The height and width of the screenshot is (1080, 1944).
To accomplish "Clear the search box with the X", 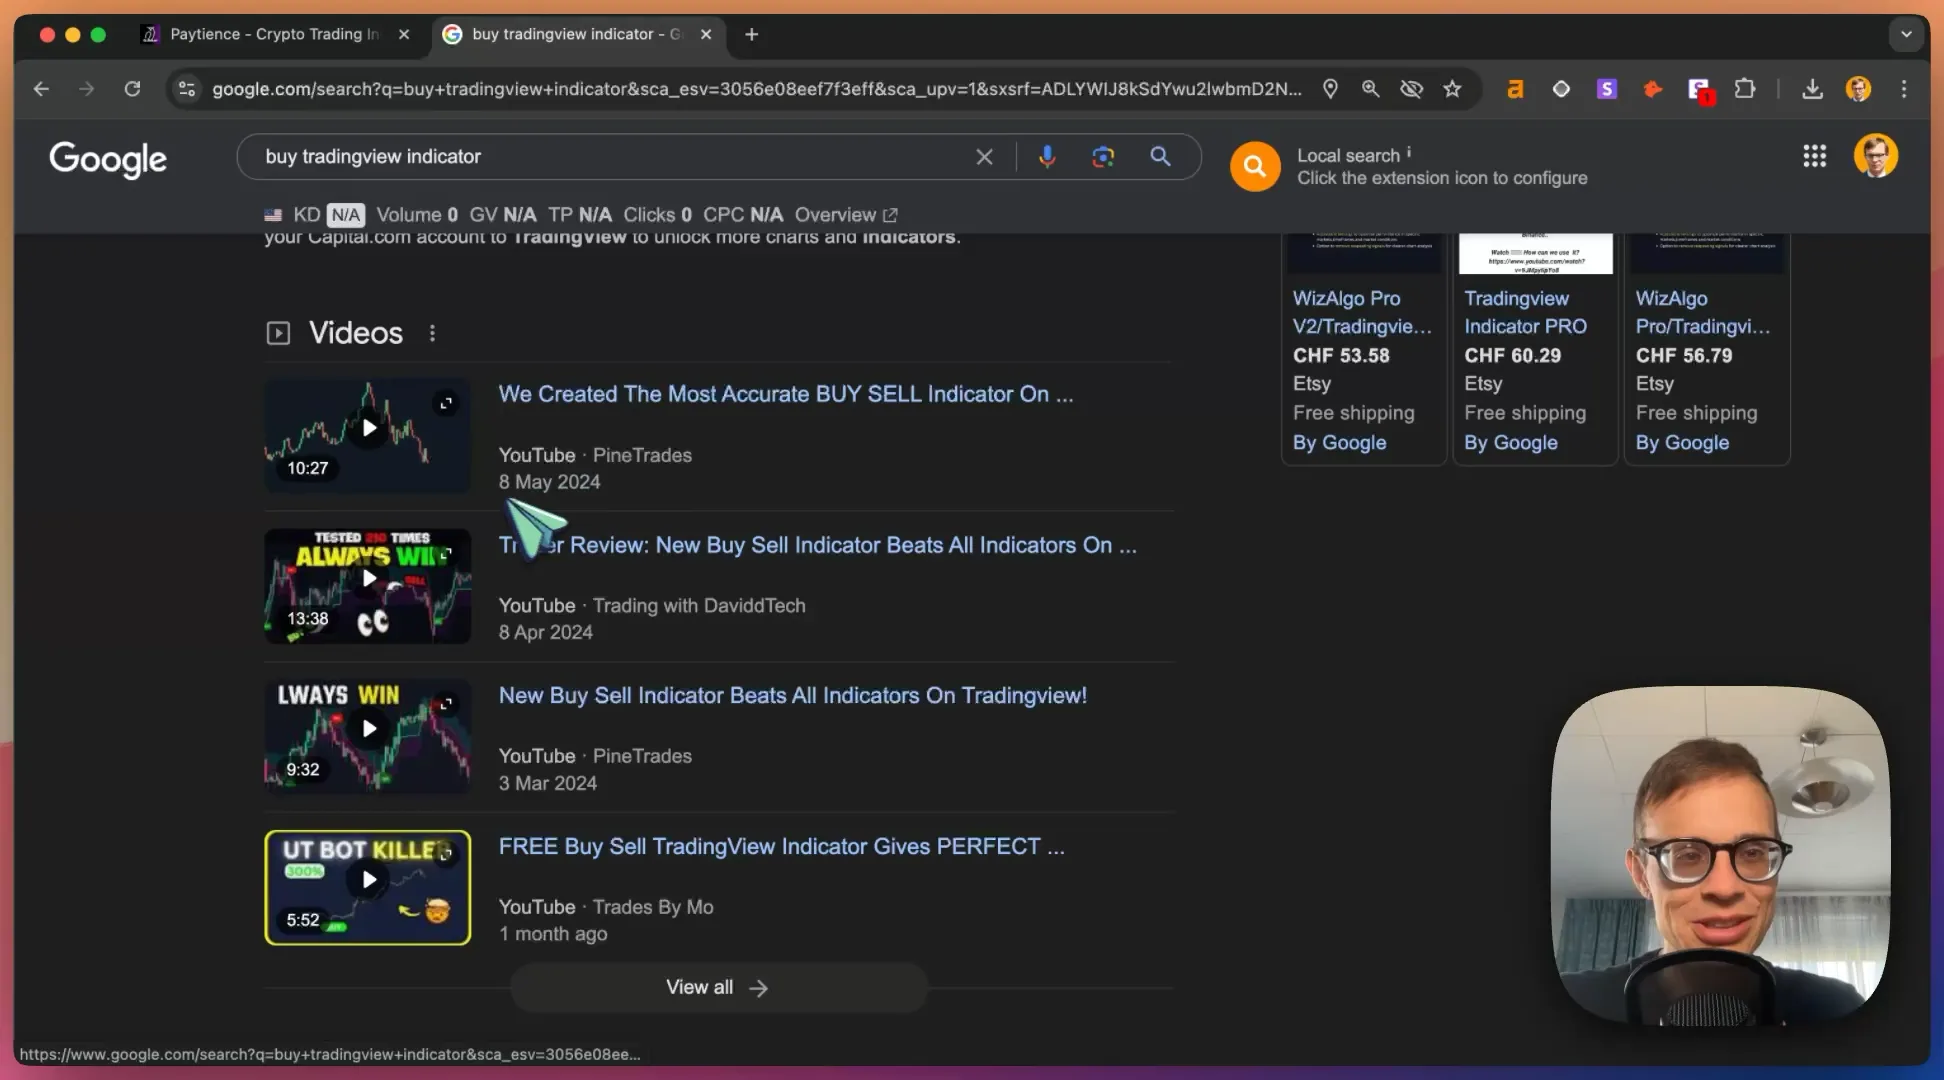I will (984, 157).
